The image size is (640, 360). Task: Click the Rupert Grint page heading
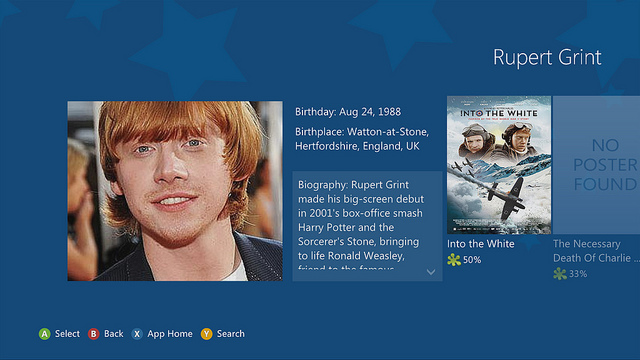547,57
